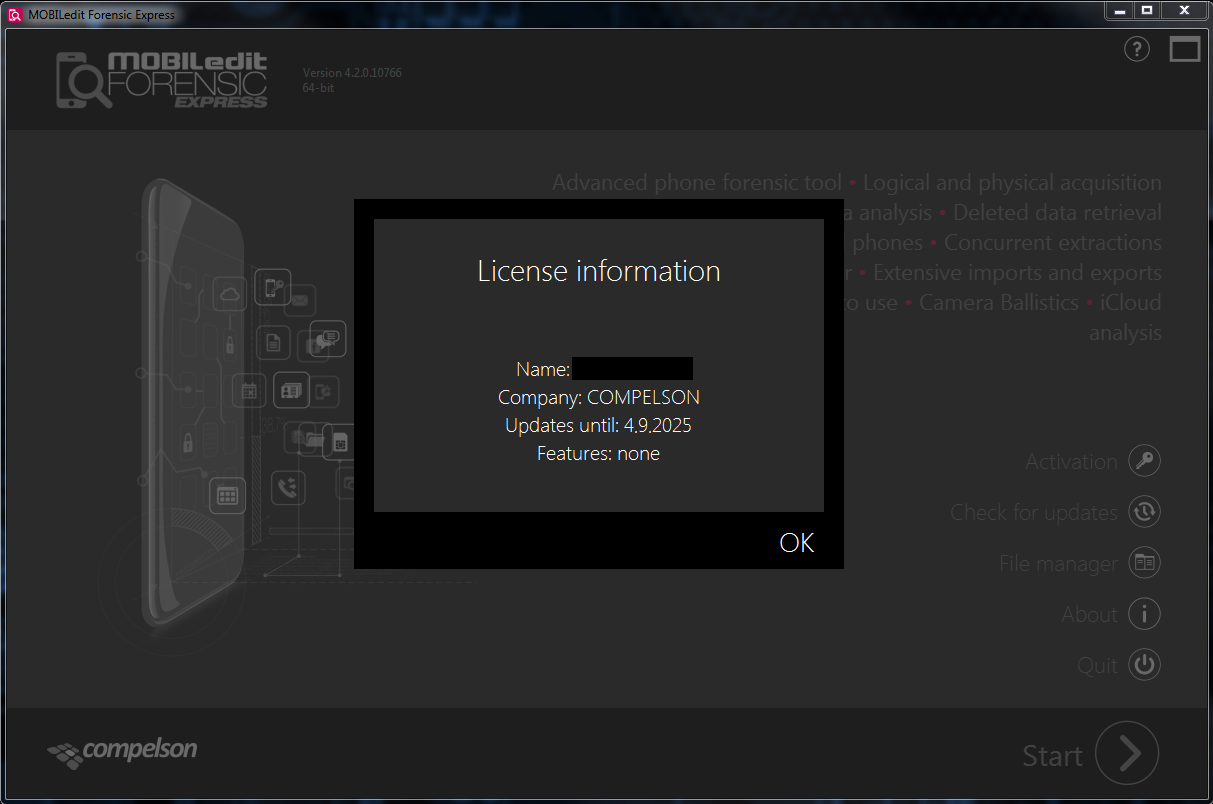The width and height of the screenshot is (1213, 804).
Task: Click the About info icon
Action: coord(1145,614)
